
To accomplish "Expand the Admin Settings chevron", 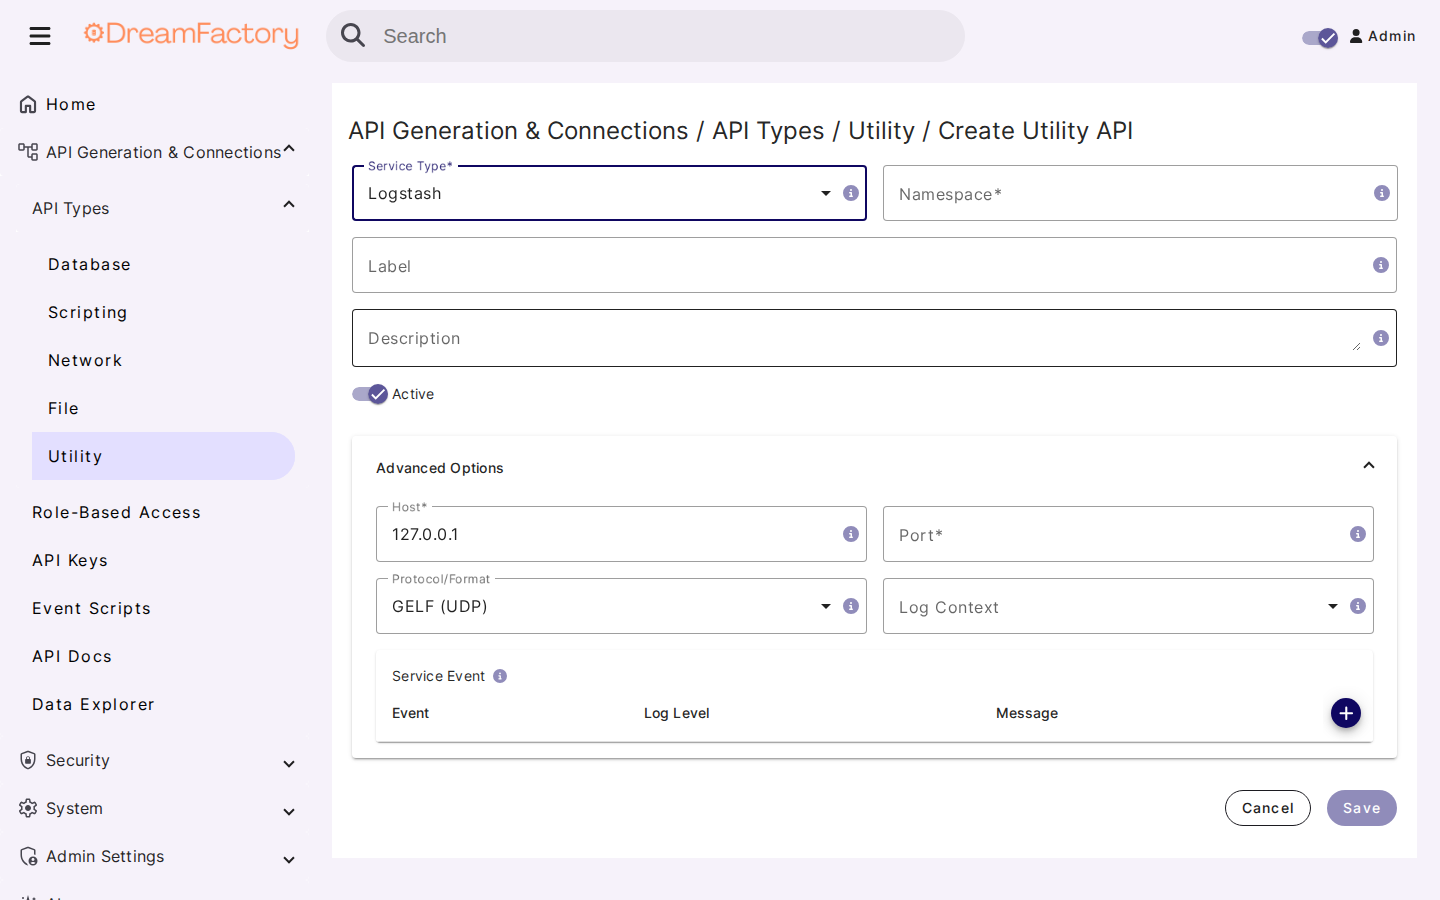I will (289, 860).
